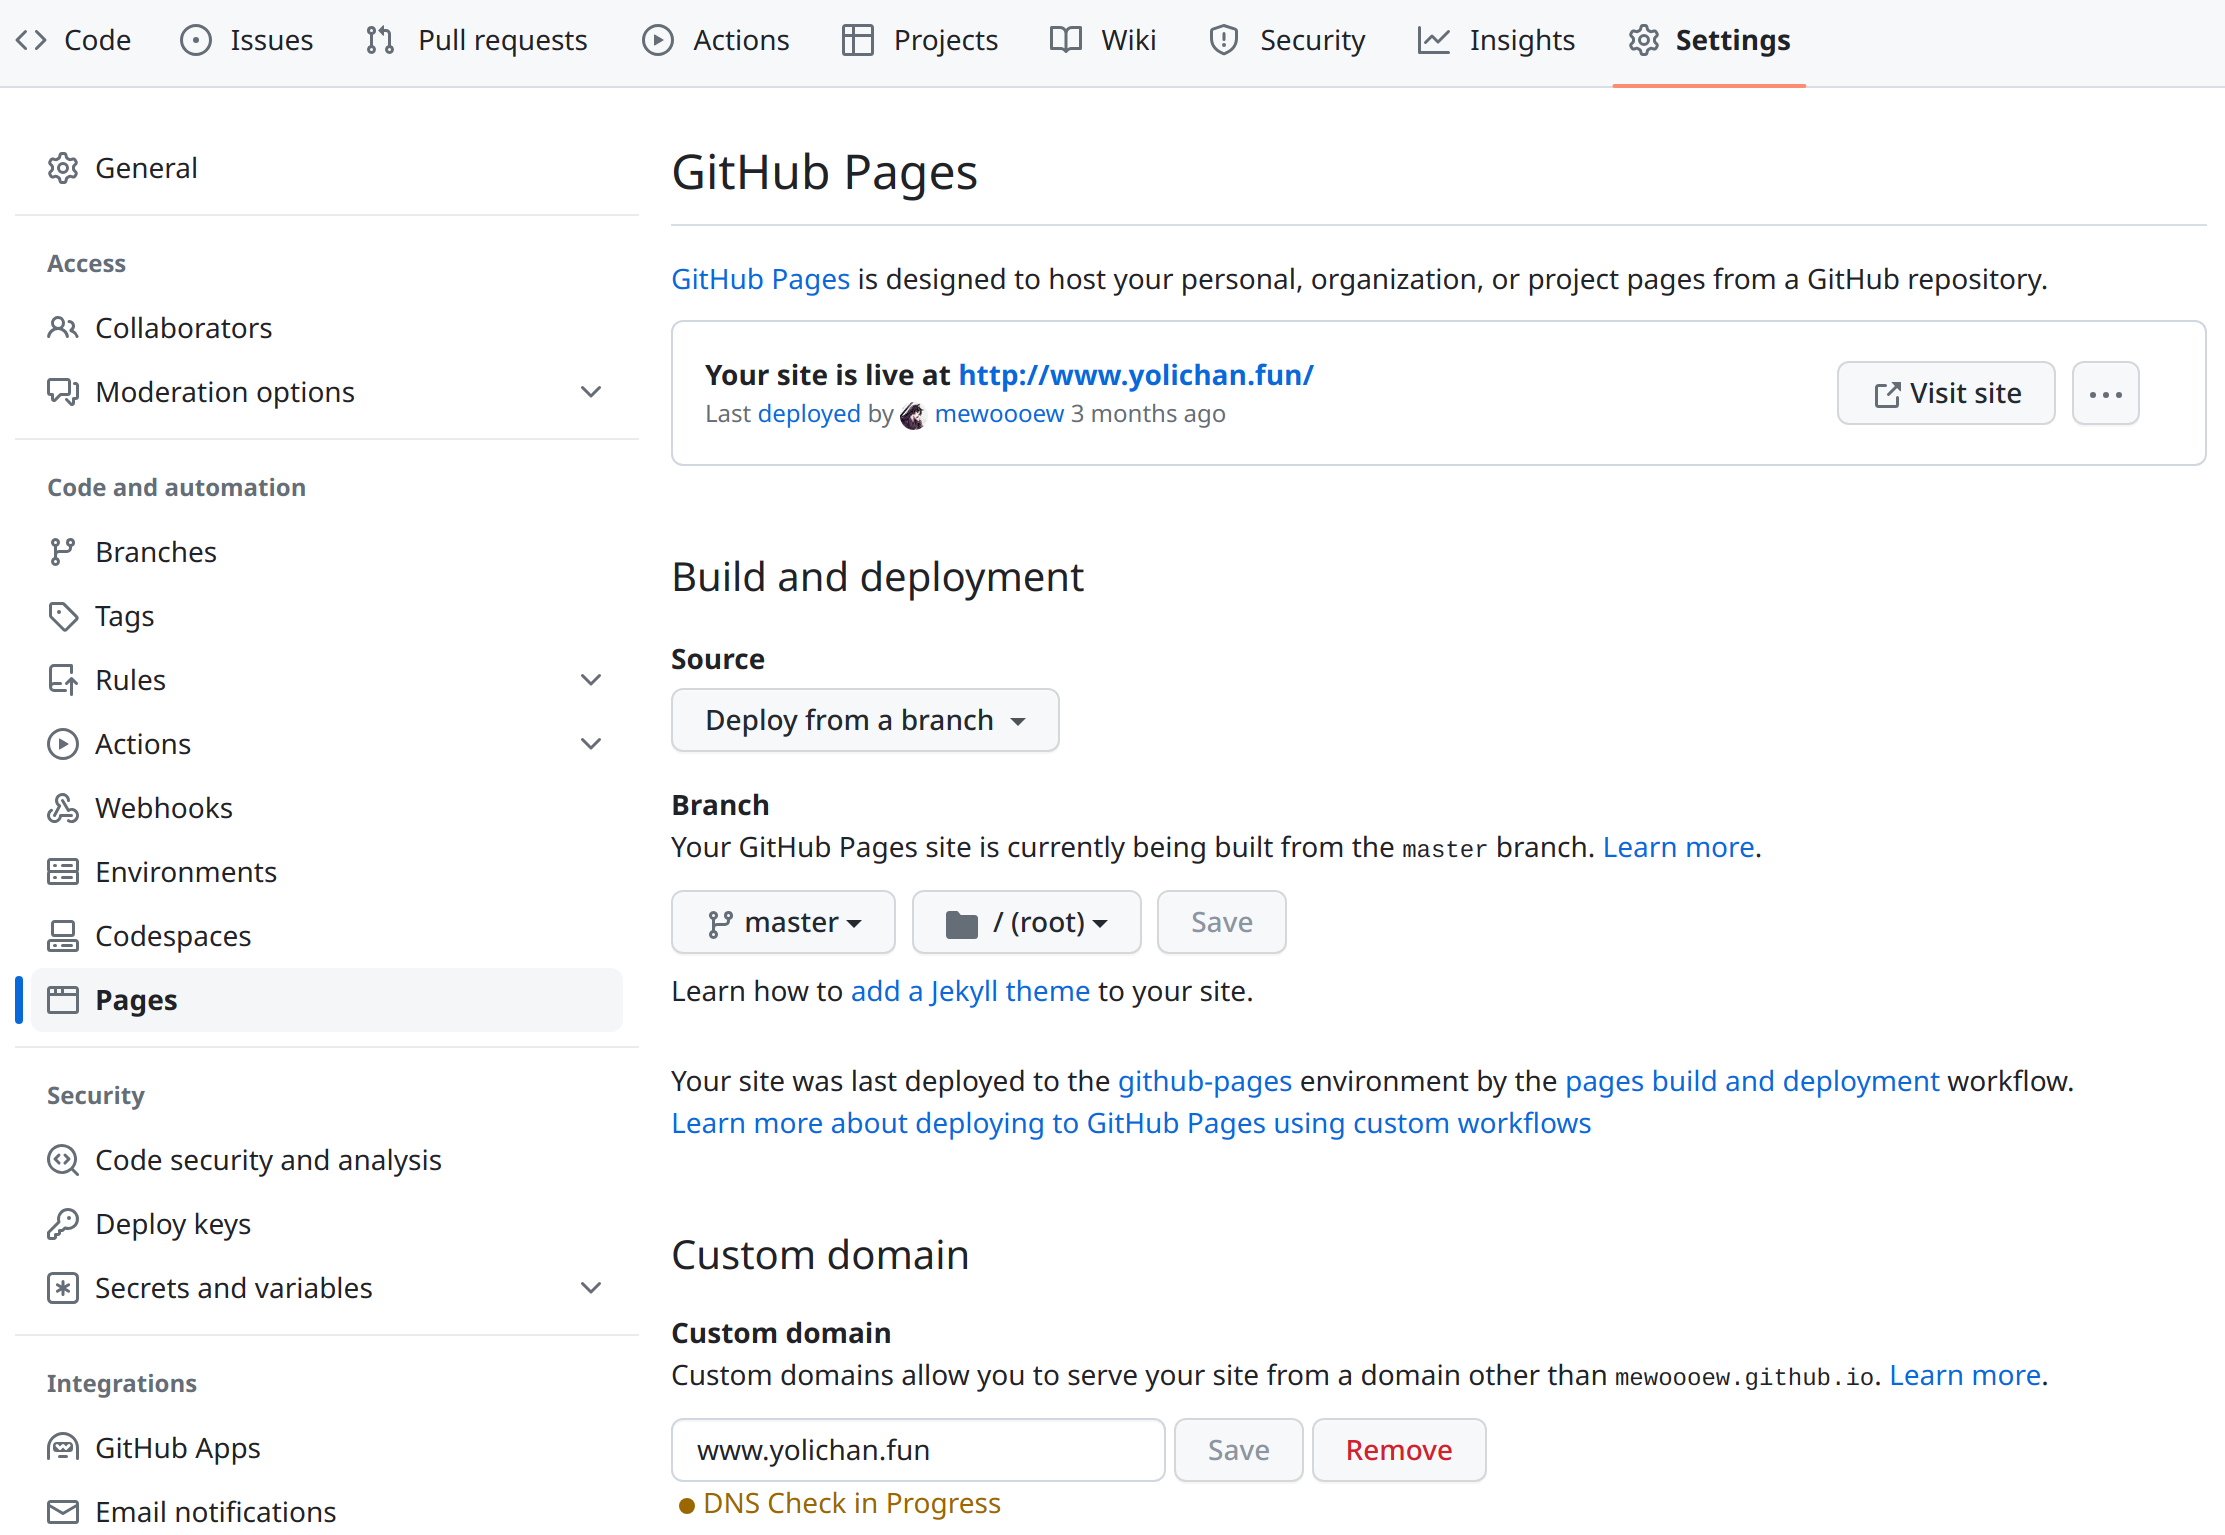The height and width of the screenshot is (1535, 2225).
Task: Switch to the Pull requests tab
Action: click(x=477, y=40)
